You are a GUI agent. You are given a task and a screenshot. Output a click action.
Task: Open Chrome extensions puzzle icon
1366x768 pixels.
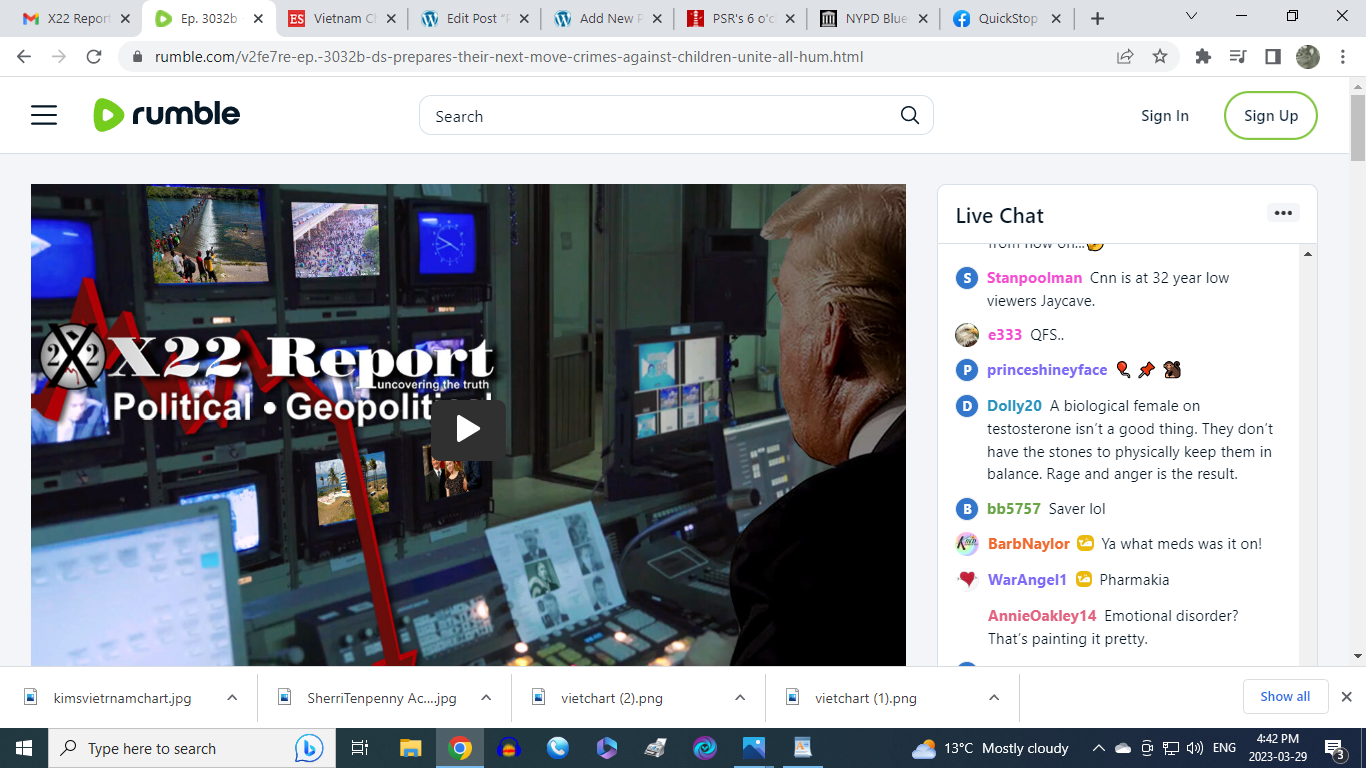1203,57
